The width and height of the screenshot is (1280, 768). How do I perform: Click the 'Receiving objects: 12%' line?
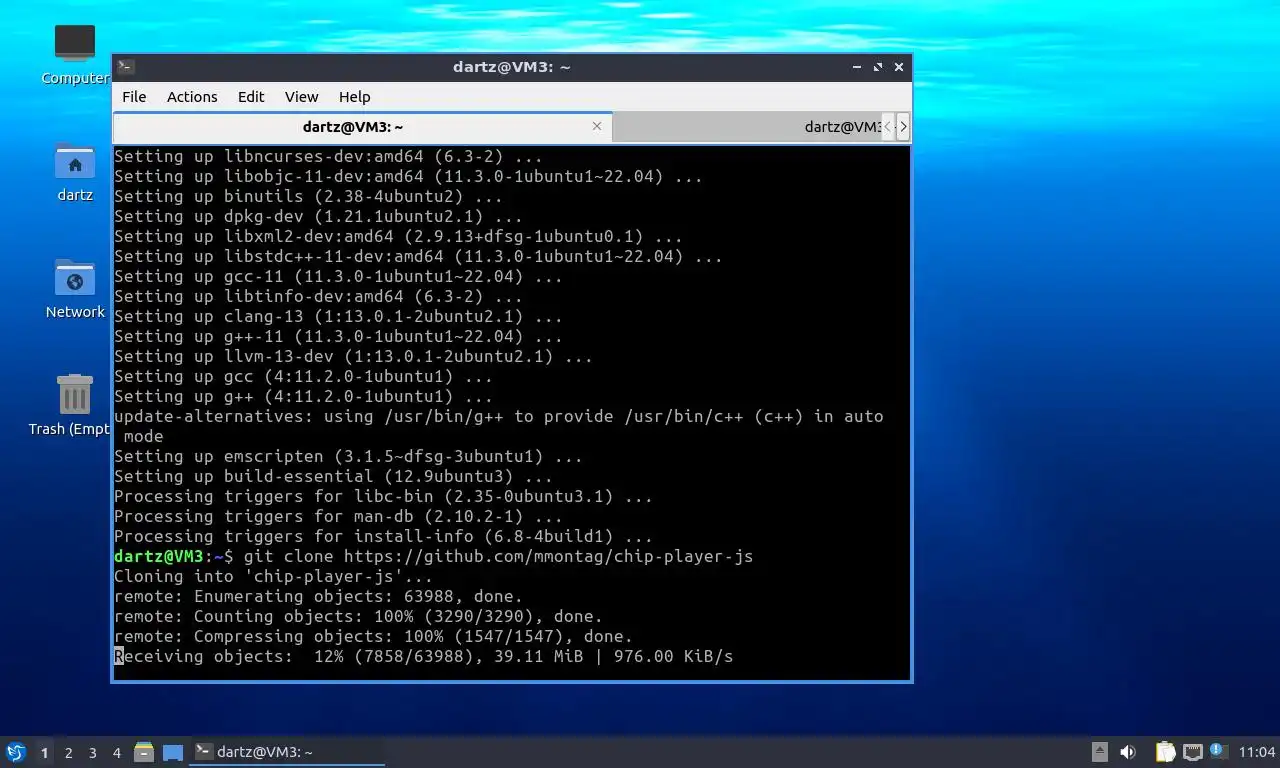[423, 656]
